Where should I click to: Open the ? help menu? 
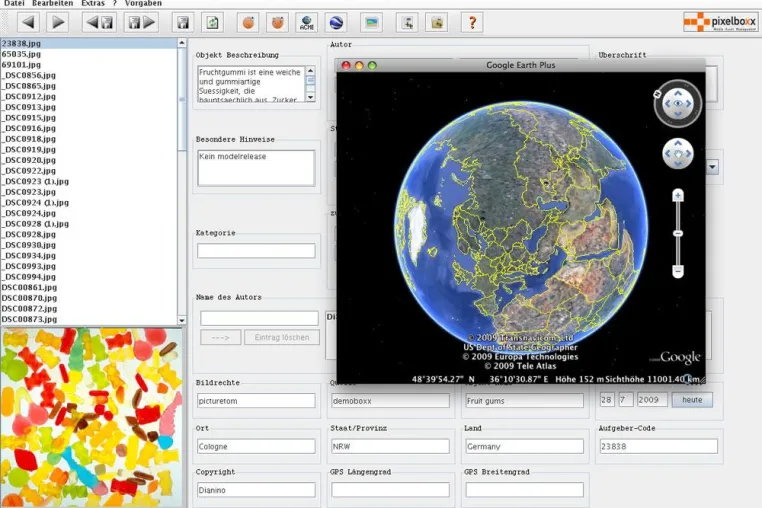coord(115,3)
